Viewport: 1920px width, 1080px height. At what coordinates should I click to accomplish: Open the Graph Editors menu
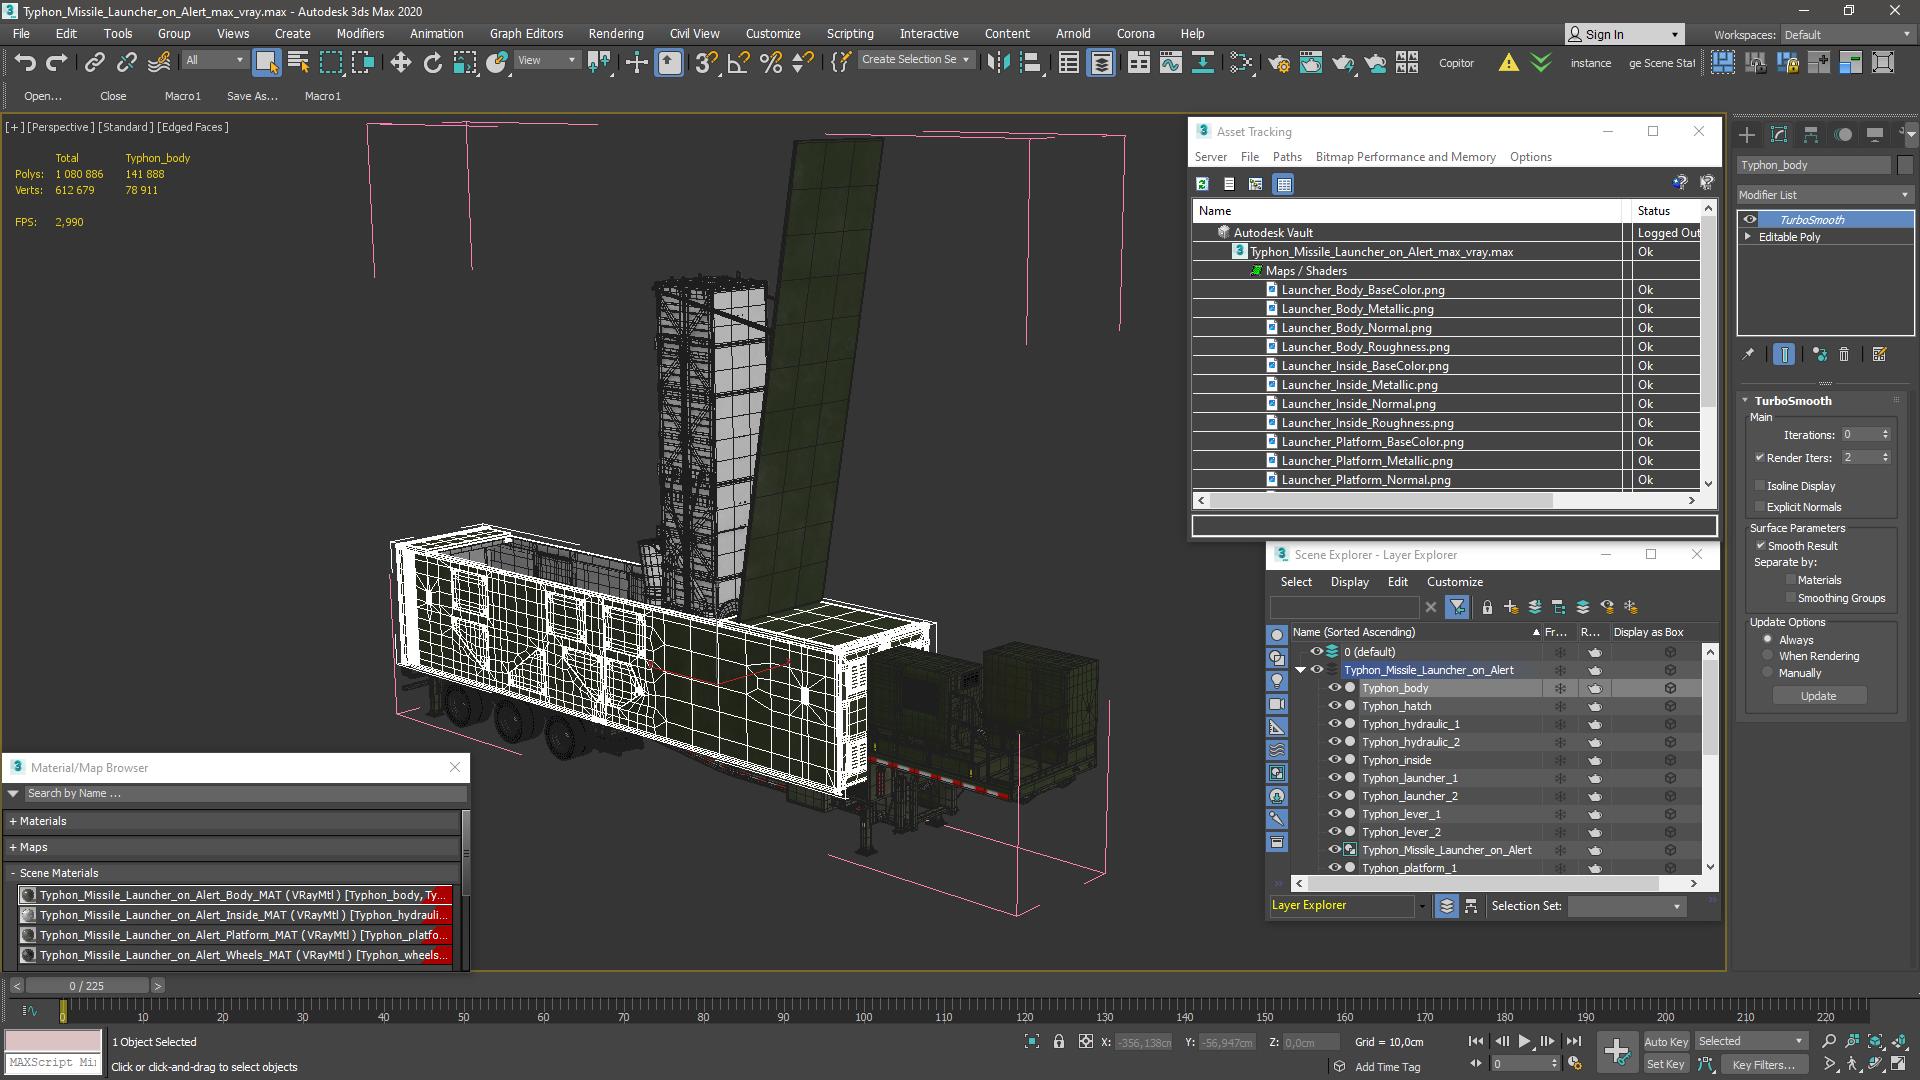526,33
